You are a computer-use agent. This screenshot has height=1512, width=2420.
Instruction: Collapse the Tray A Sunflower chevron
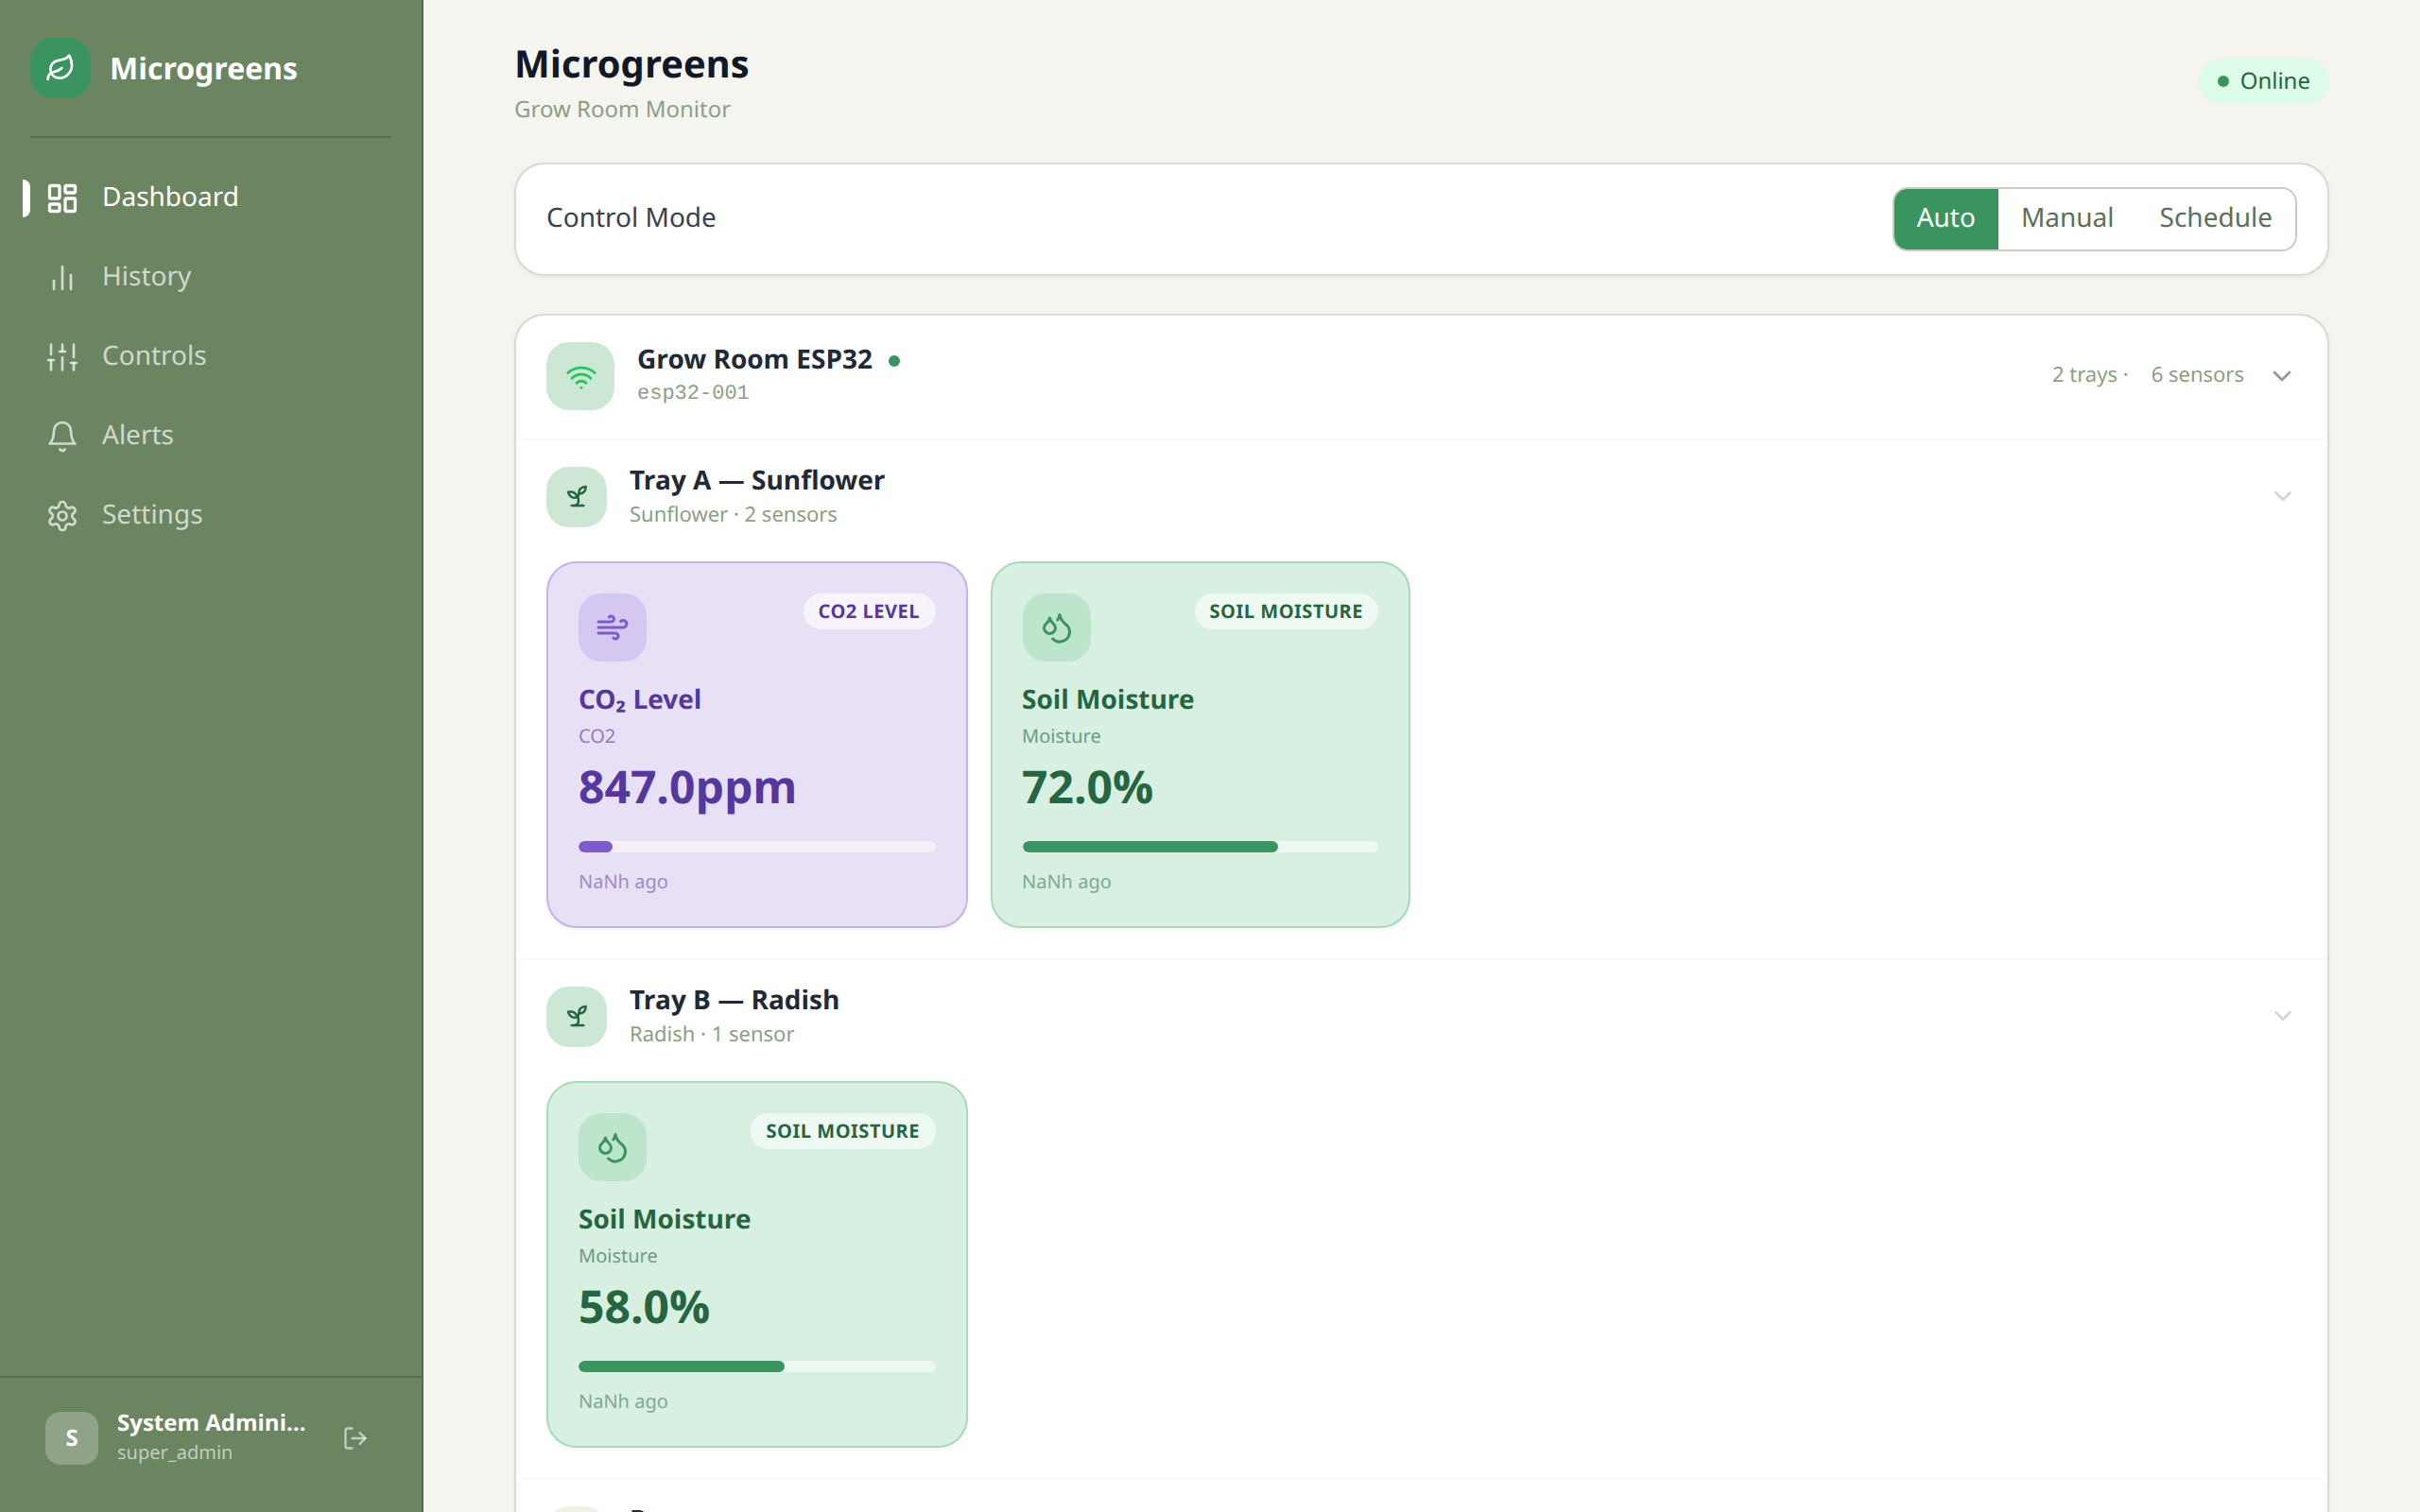(2282, 496)
